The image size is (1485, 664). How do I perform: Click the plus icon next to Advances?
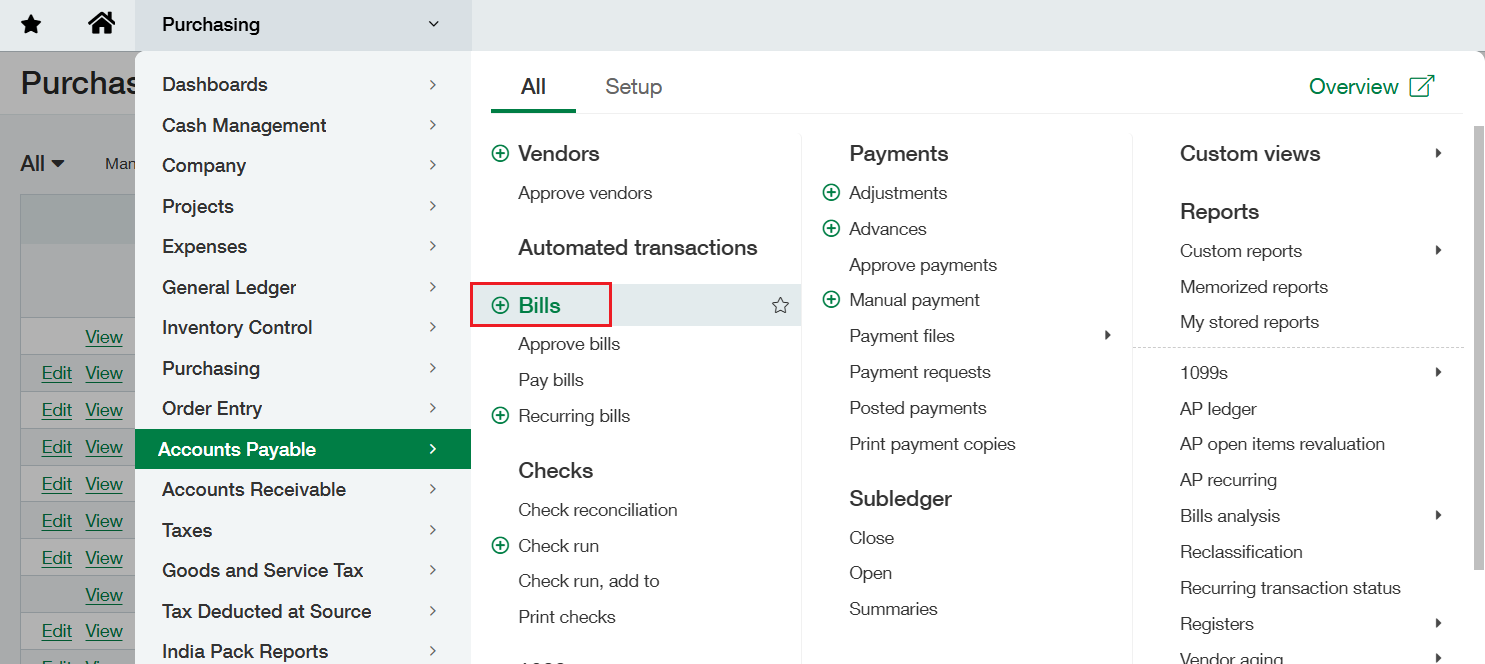pos(831,228)
